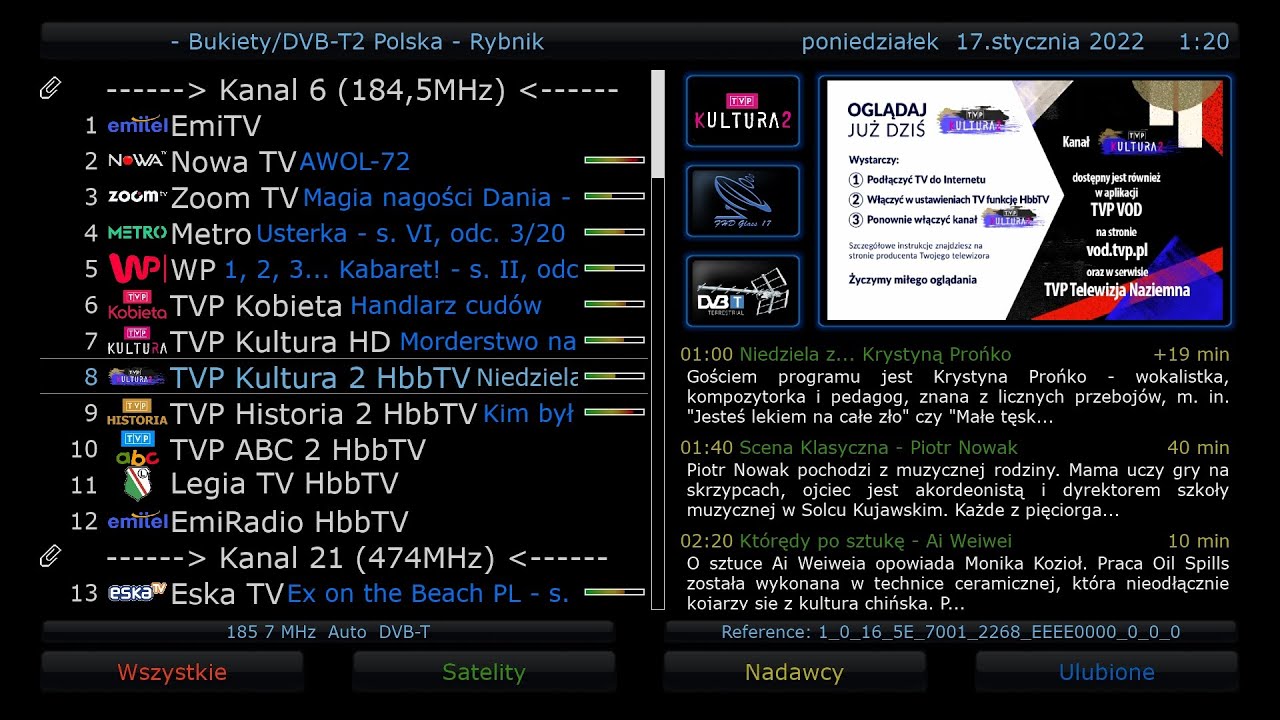Viewport: 1280px width, 720px height.
Task: Click the service reference text at bottom
Action: [951, 632]
